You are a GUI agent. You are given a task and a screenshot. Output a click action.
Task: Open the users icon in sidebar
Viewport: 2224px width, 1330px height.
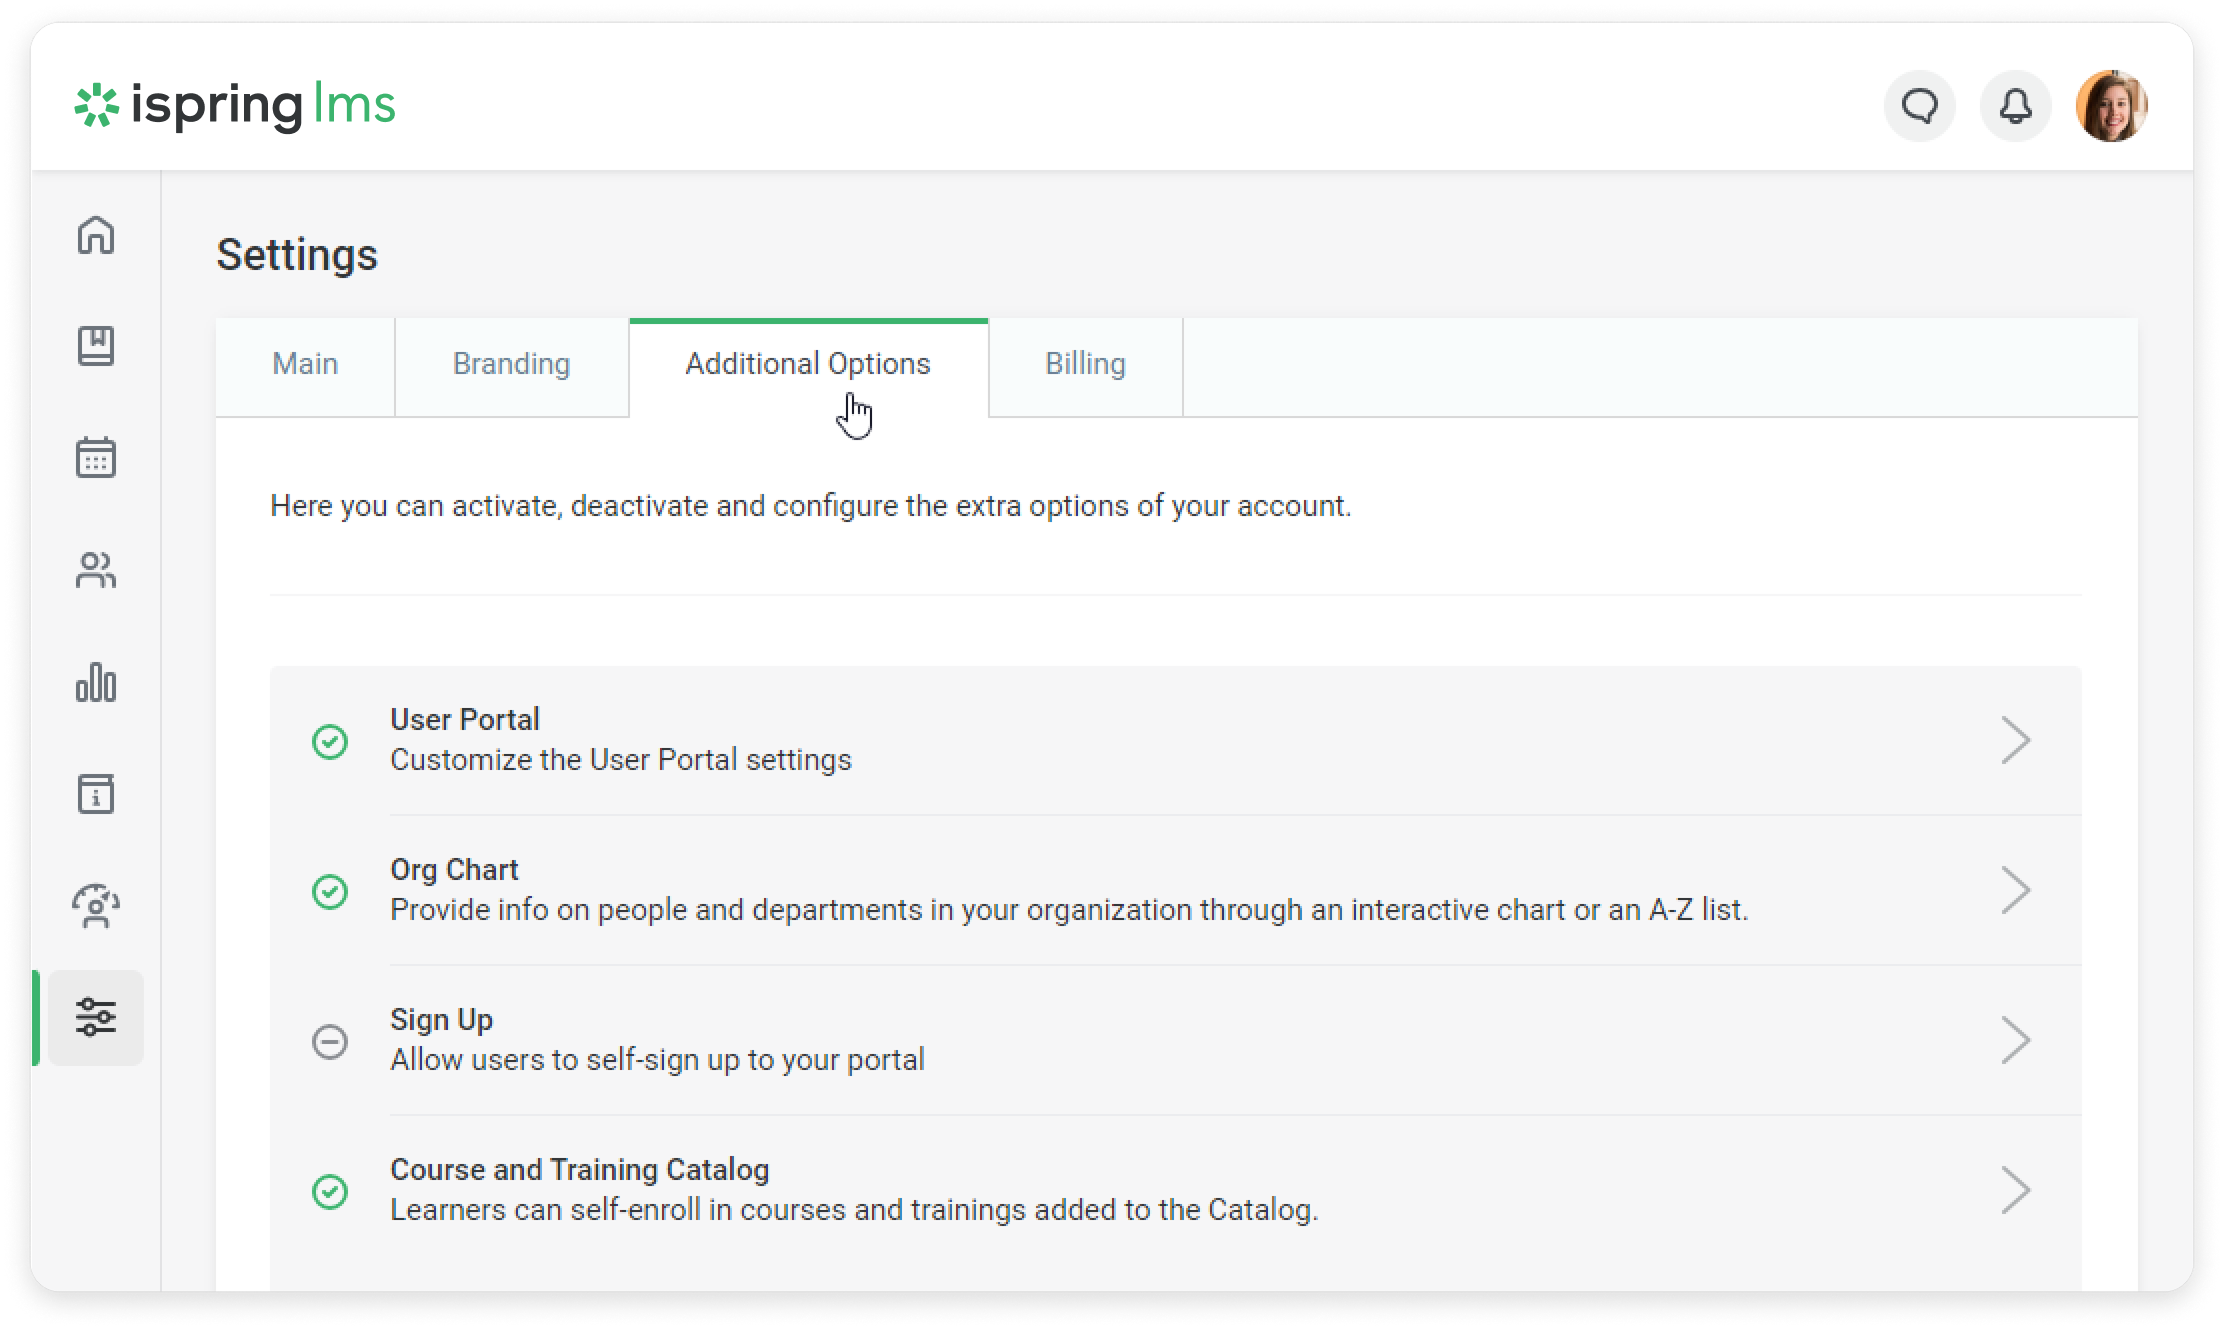[x=96, y=571]
